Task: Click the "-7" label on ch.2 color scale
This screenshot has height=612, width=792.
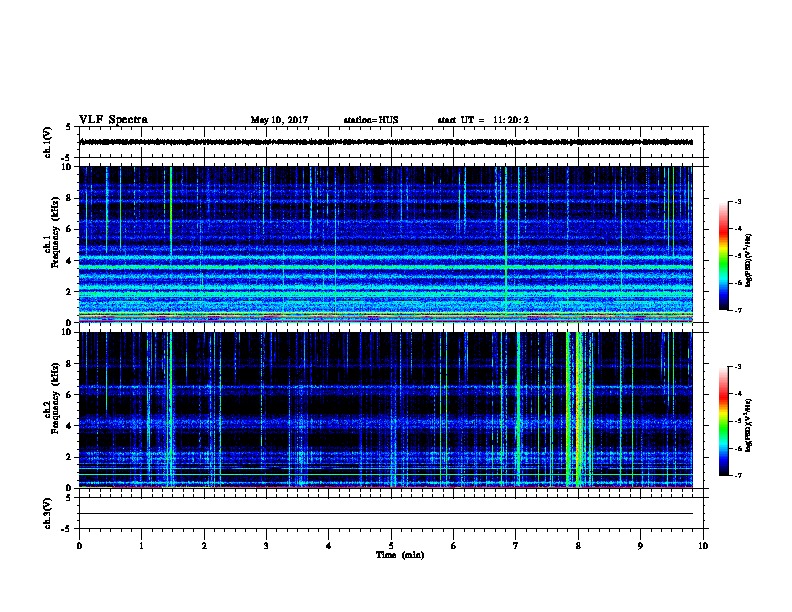Action: tap(737, 476)
